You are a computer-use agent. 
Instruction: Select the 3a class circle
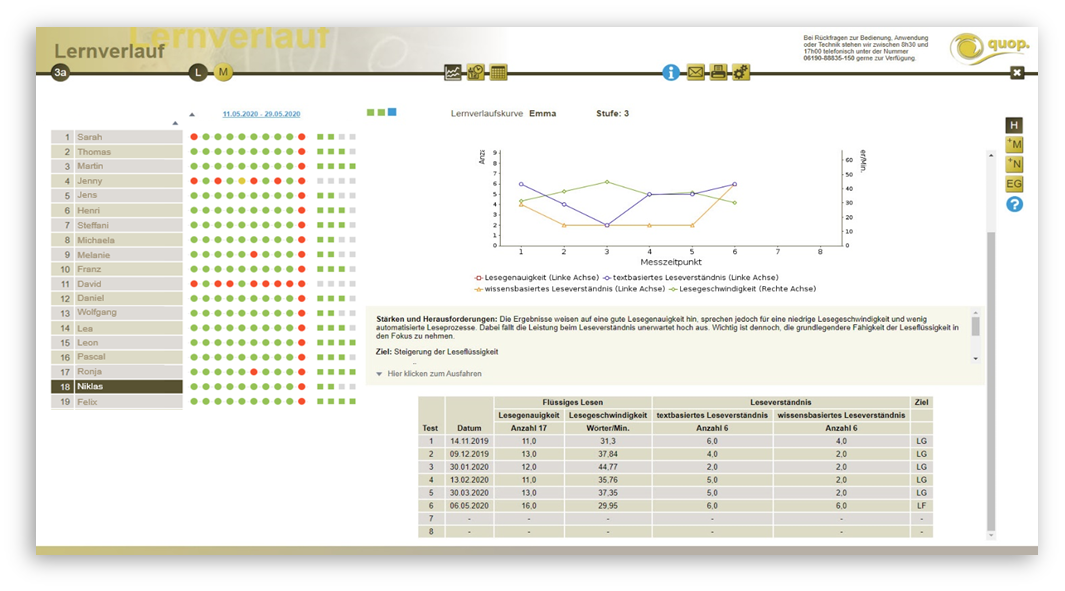[60, 72]
